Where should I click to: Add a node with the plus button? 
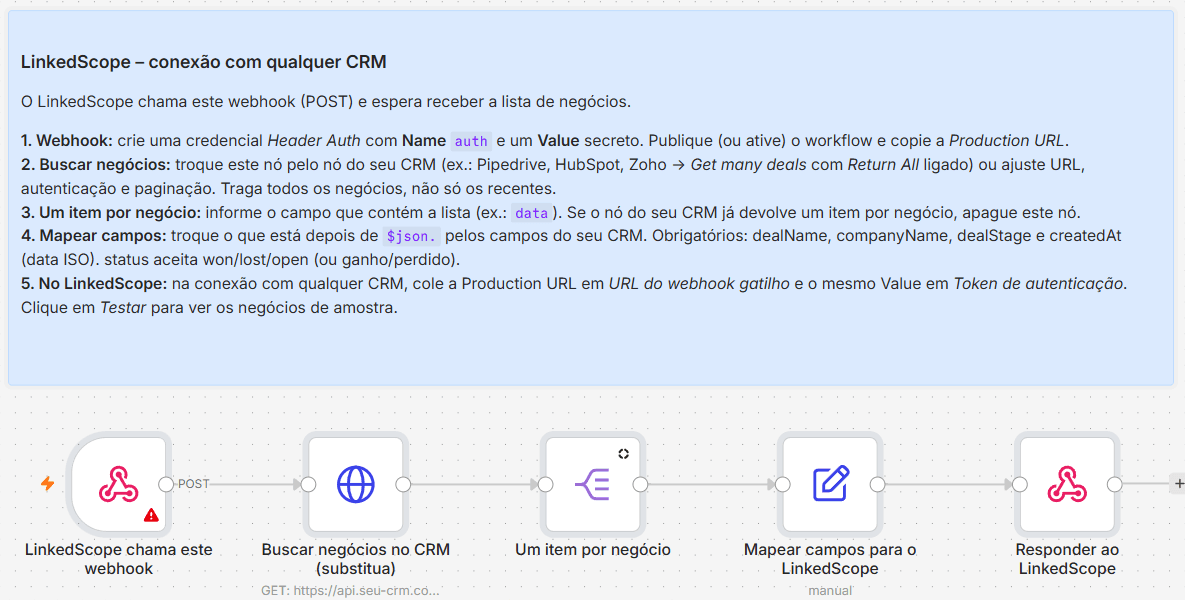[x=1177, y=484]
